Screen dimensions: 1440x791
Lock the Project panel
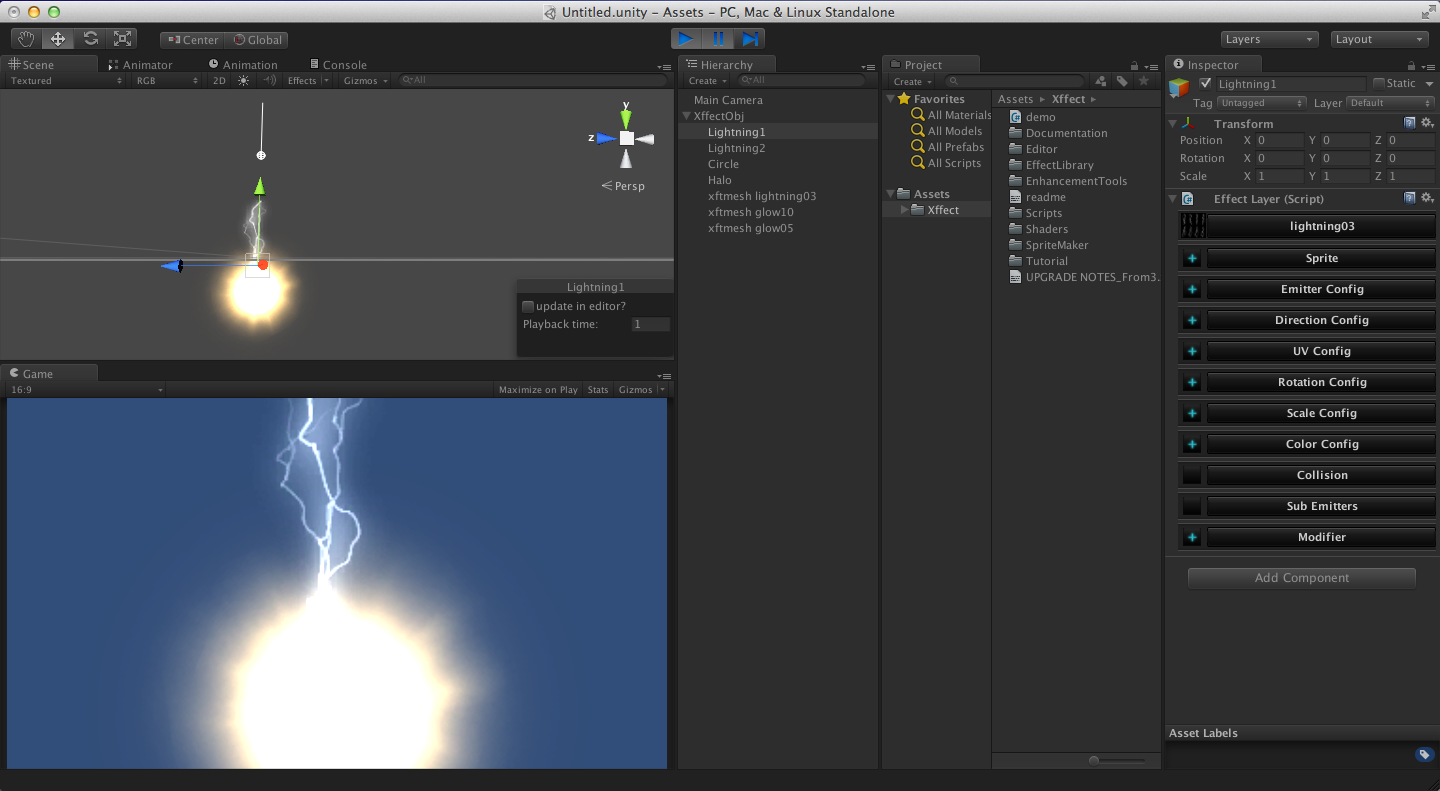click(1134, 65)
